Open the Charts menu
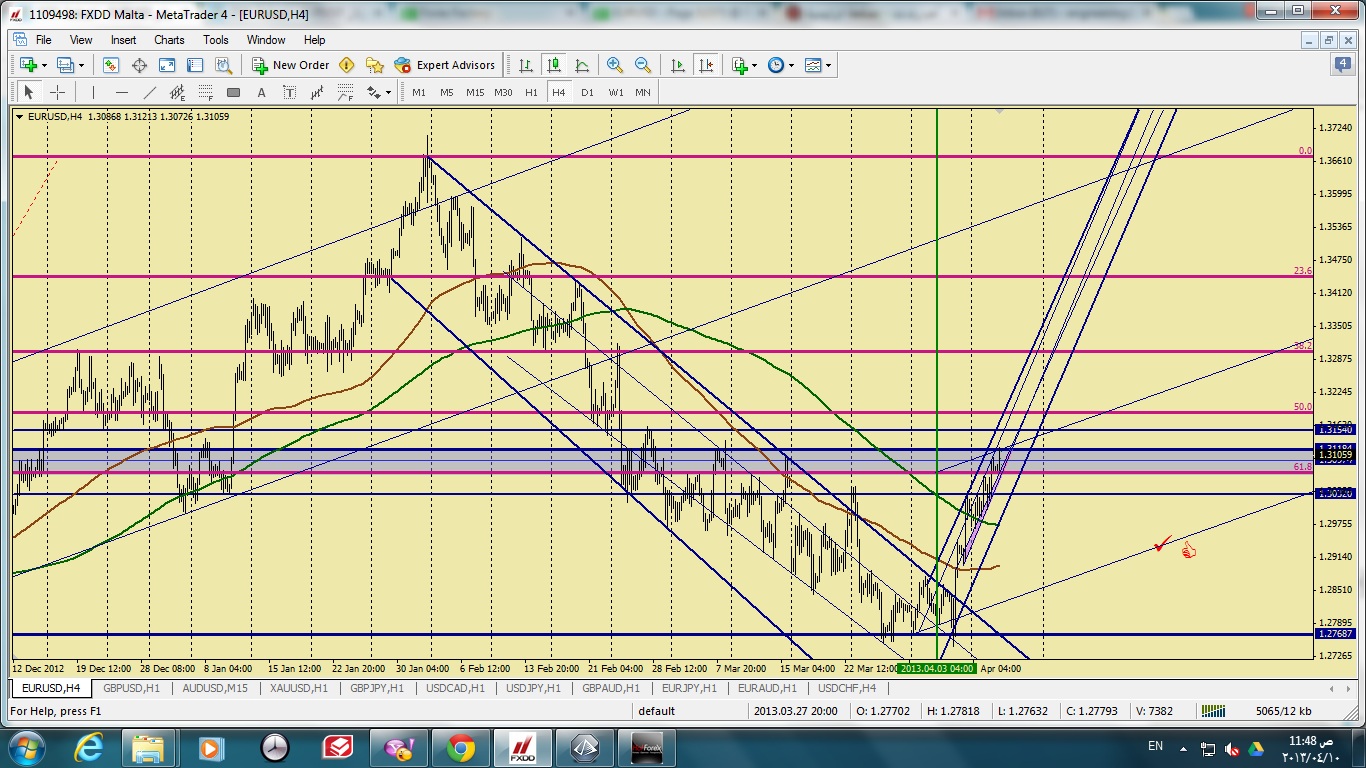 (x=169, y=40)
